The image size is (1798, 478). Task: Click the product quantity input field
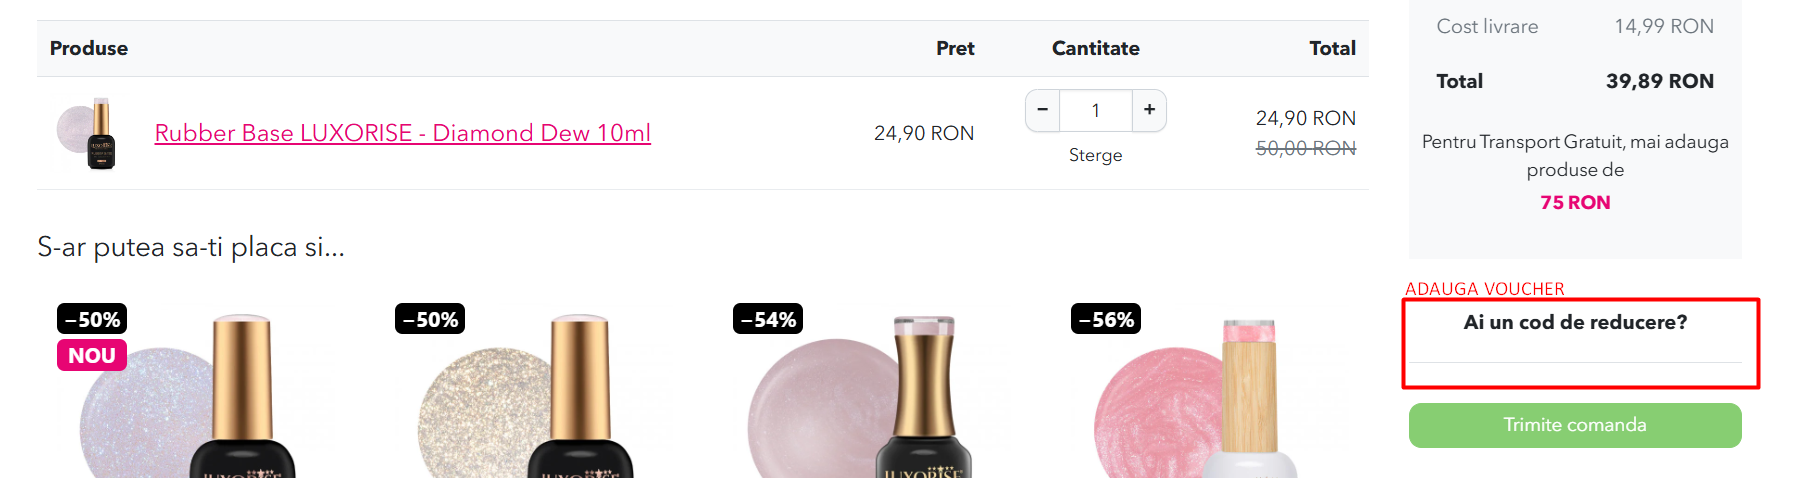tap(1095, 110)
